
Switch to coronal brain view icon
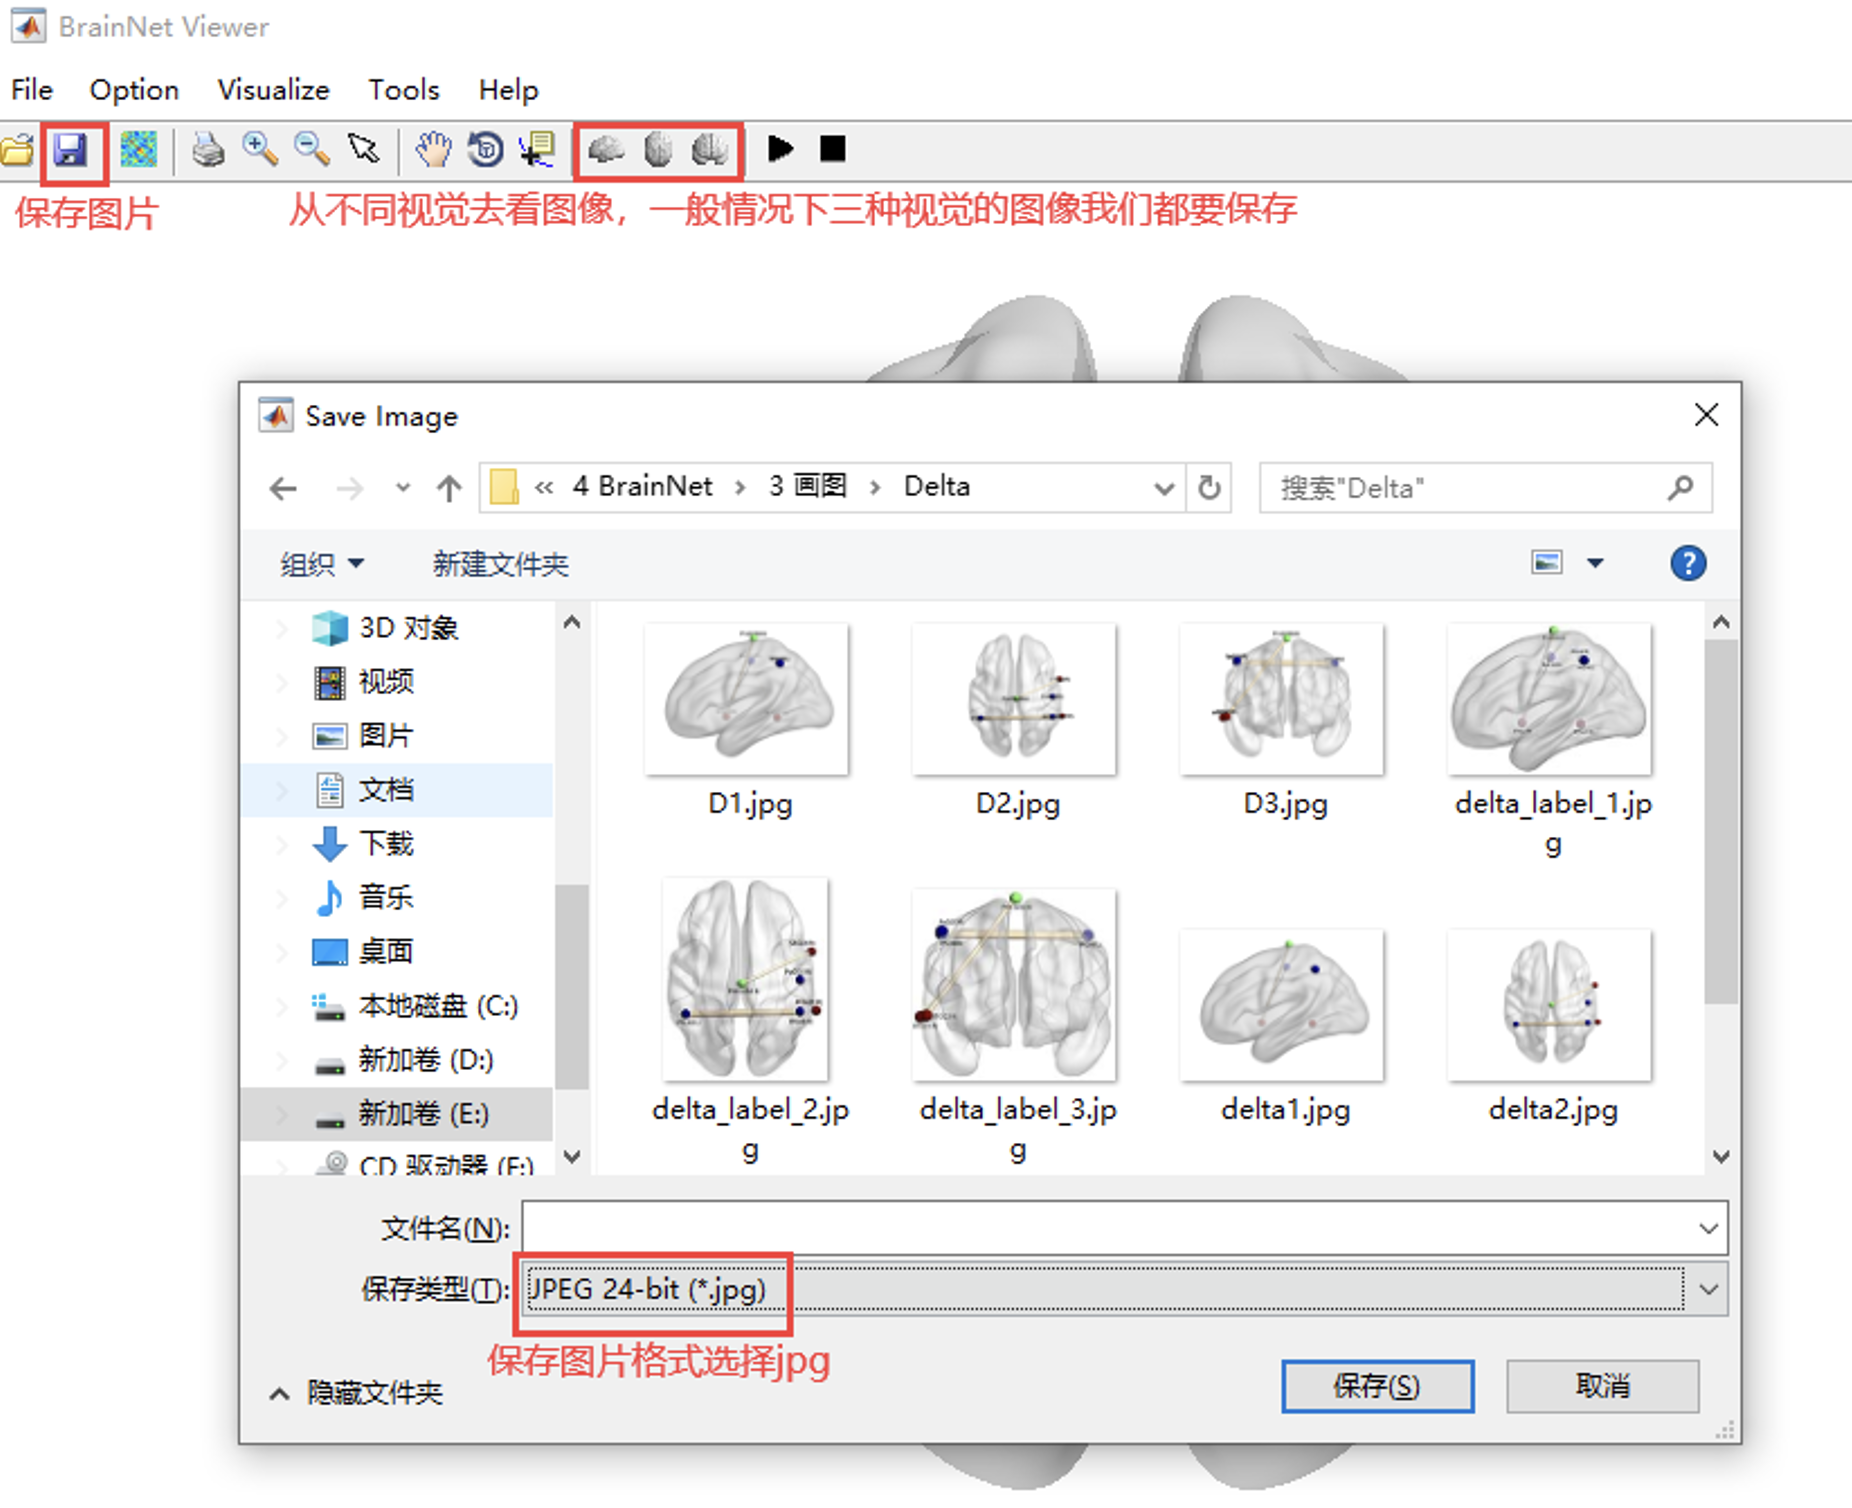pyautogui.click(x=710, y=150)
